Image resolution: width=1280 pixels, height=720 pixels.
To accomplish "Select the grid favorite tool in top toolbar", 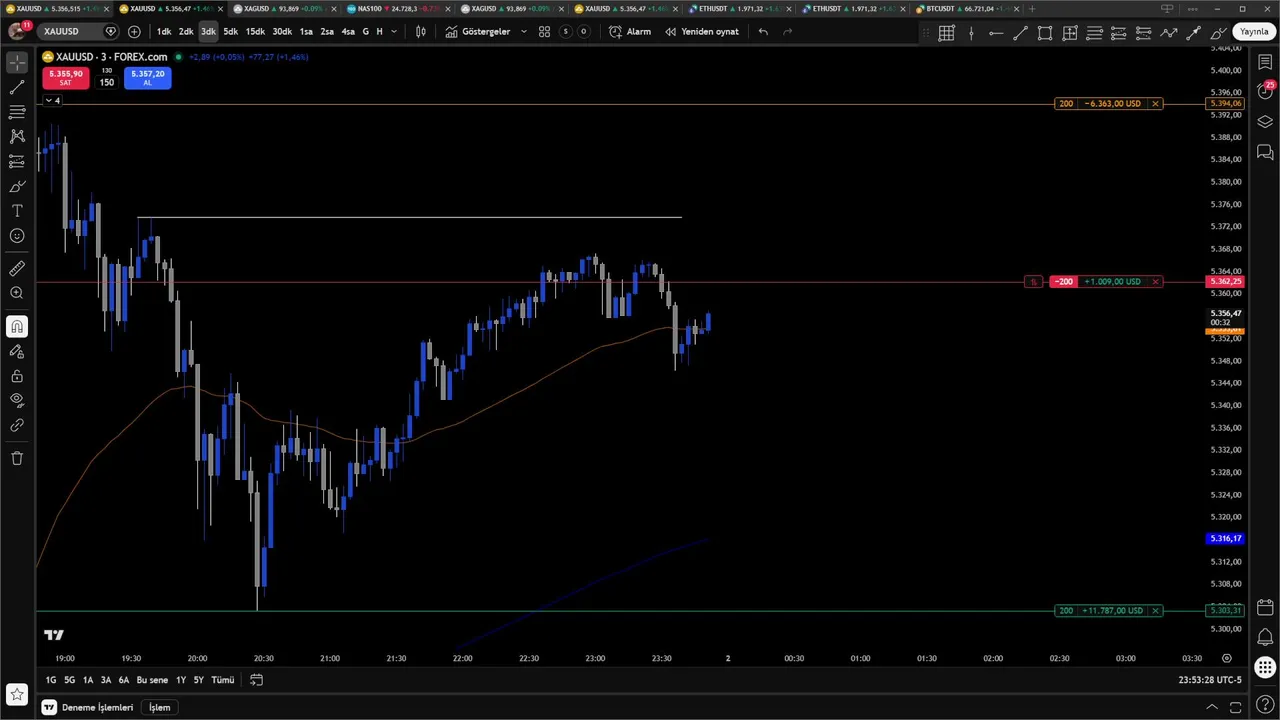I will [946, 33].
